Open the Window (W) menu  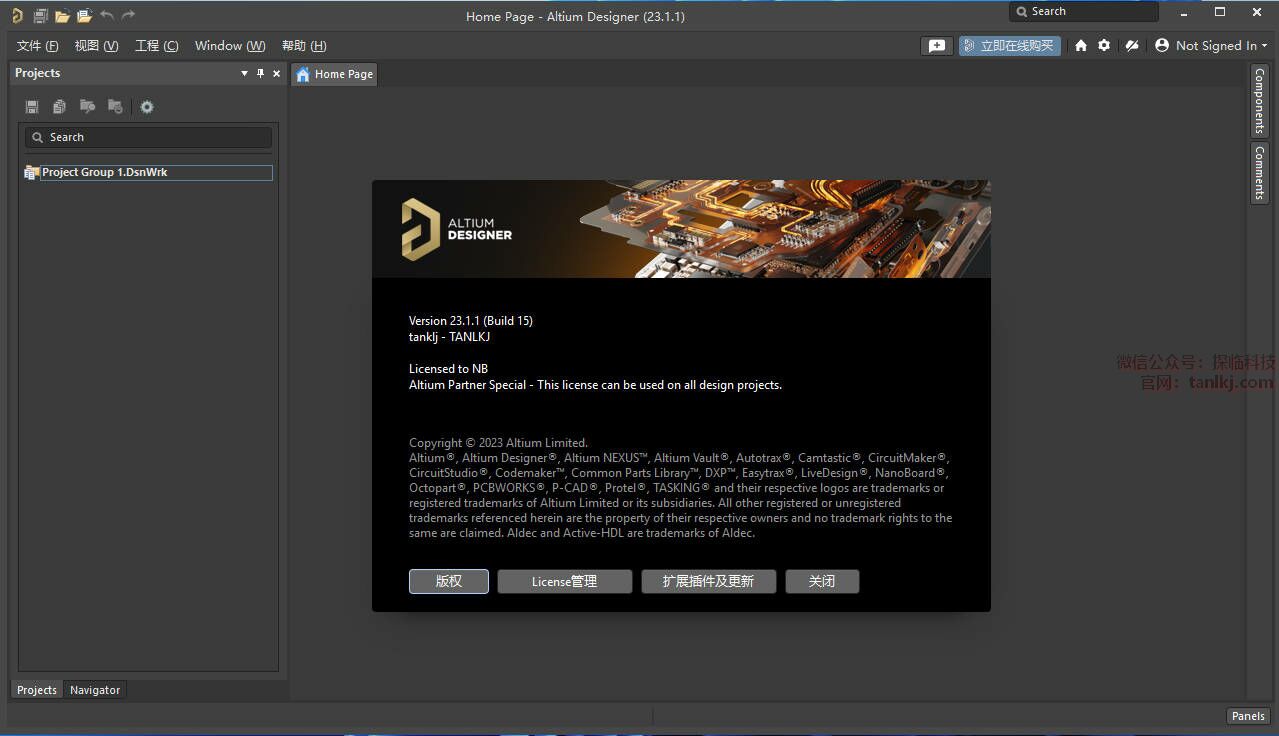(x=230, y=46)
